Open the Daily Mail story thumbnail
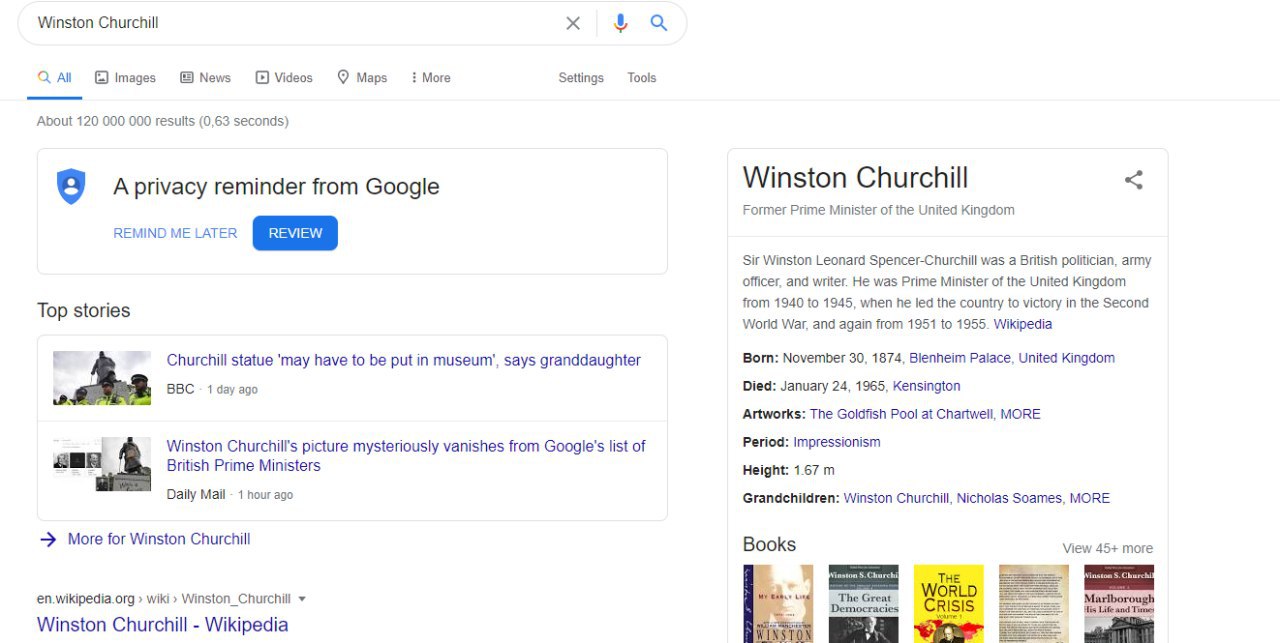 pos(102,464)
